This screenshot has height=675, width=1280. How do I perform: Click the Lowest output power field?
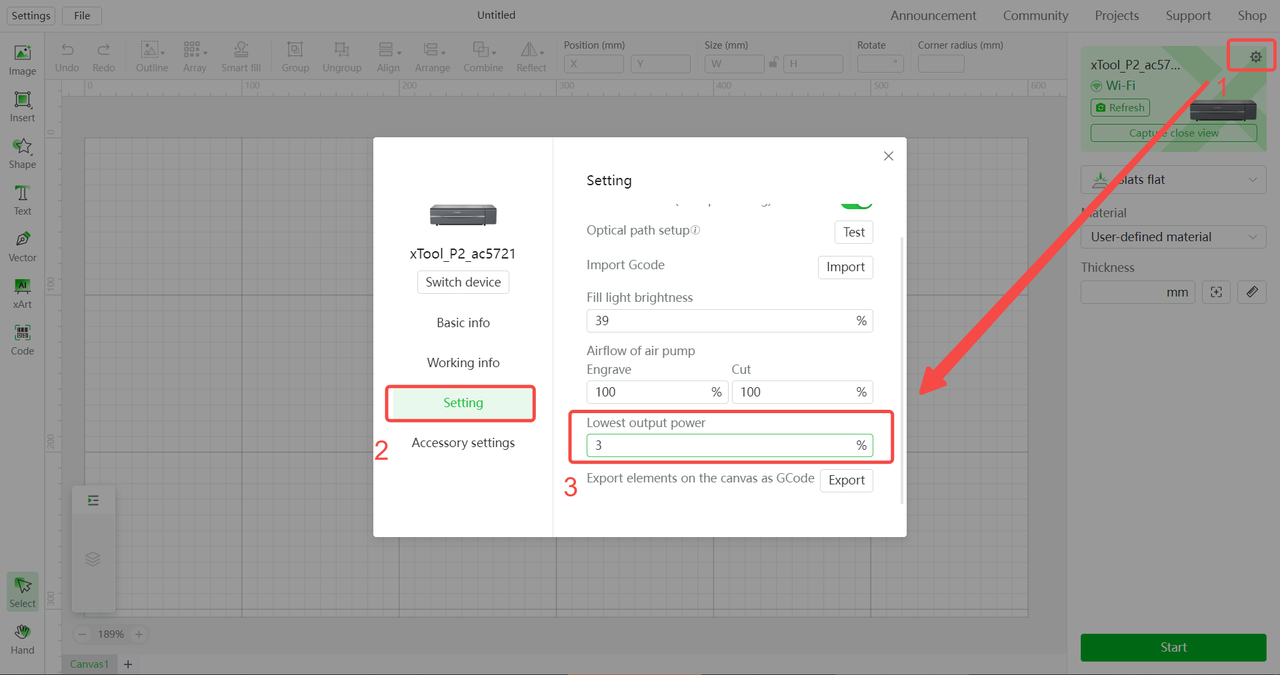coord(718,445)
